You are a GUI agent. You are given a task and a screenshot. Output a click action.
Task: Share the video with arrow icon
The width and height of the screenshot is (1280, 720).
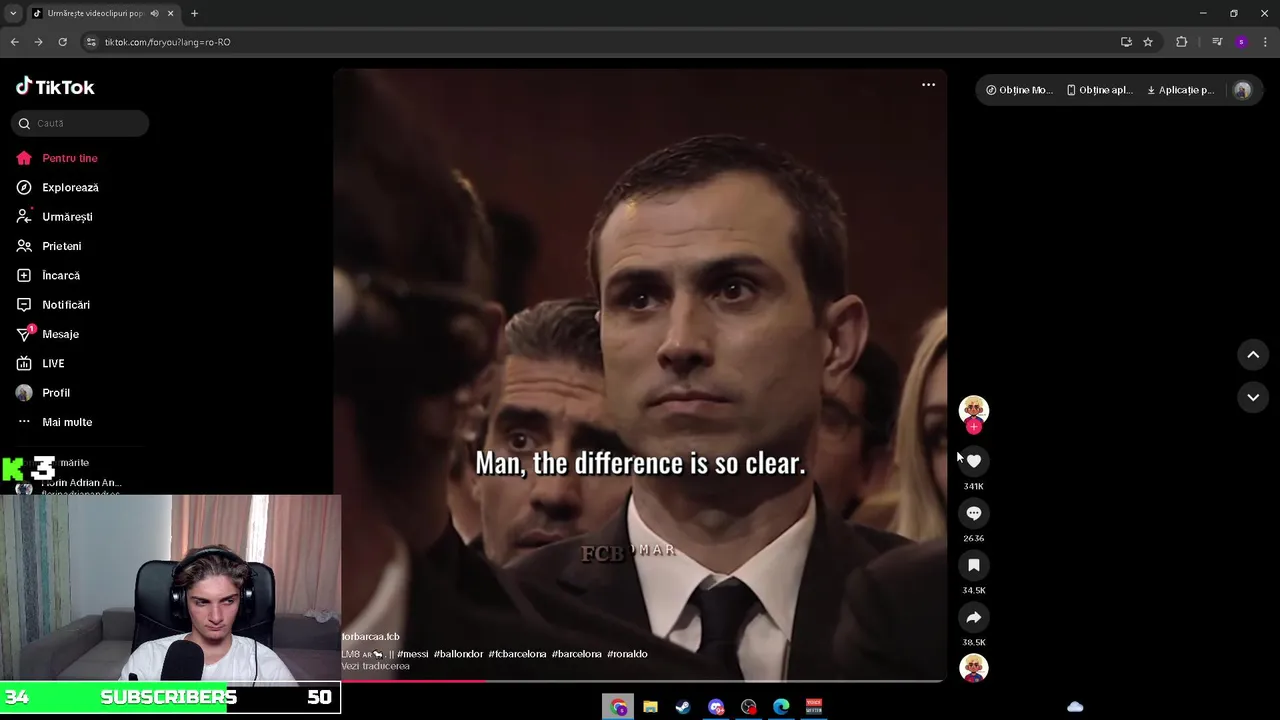pyautogui.click(x=973, y=617)
